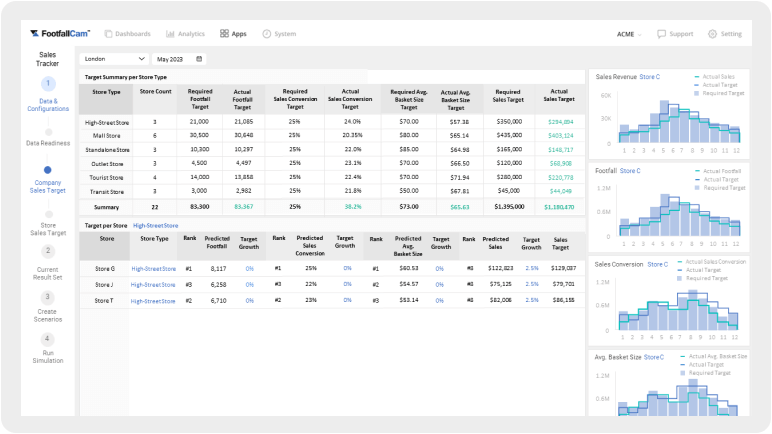Go to Company Sales Target step

[48, 187]
